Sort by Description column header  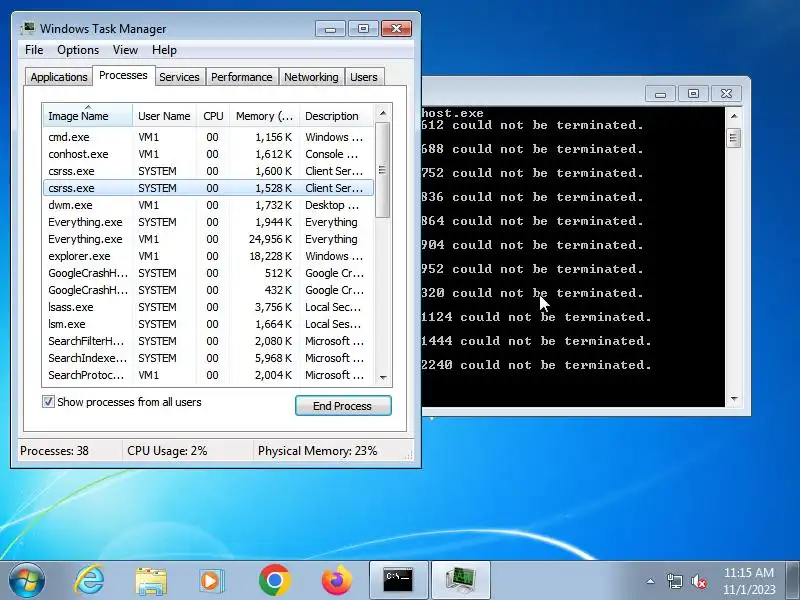pos(337,116)
